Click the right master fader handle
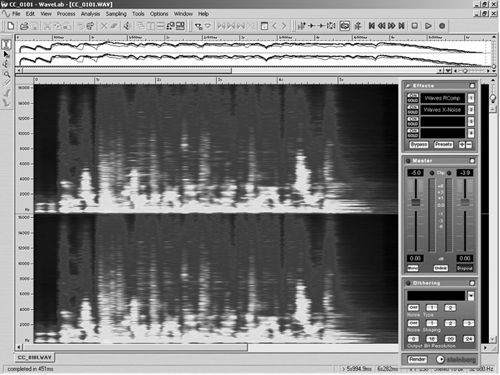The height and width of the screenshot is (375, 500). point(465,202)
